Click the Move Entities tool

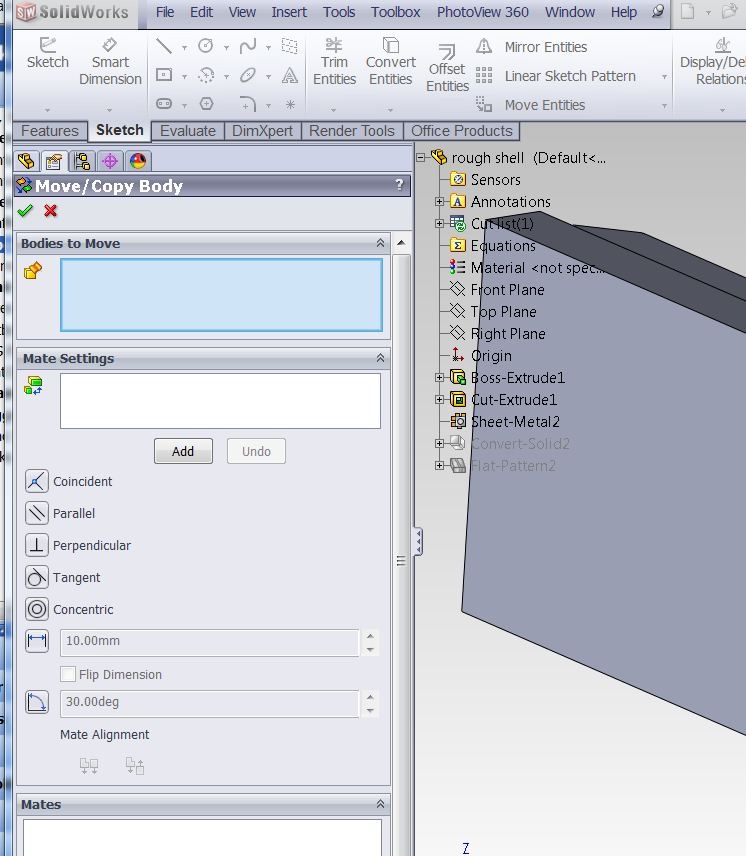pos(530,105)
